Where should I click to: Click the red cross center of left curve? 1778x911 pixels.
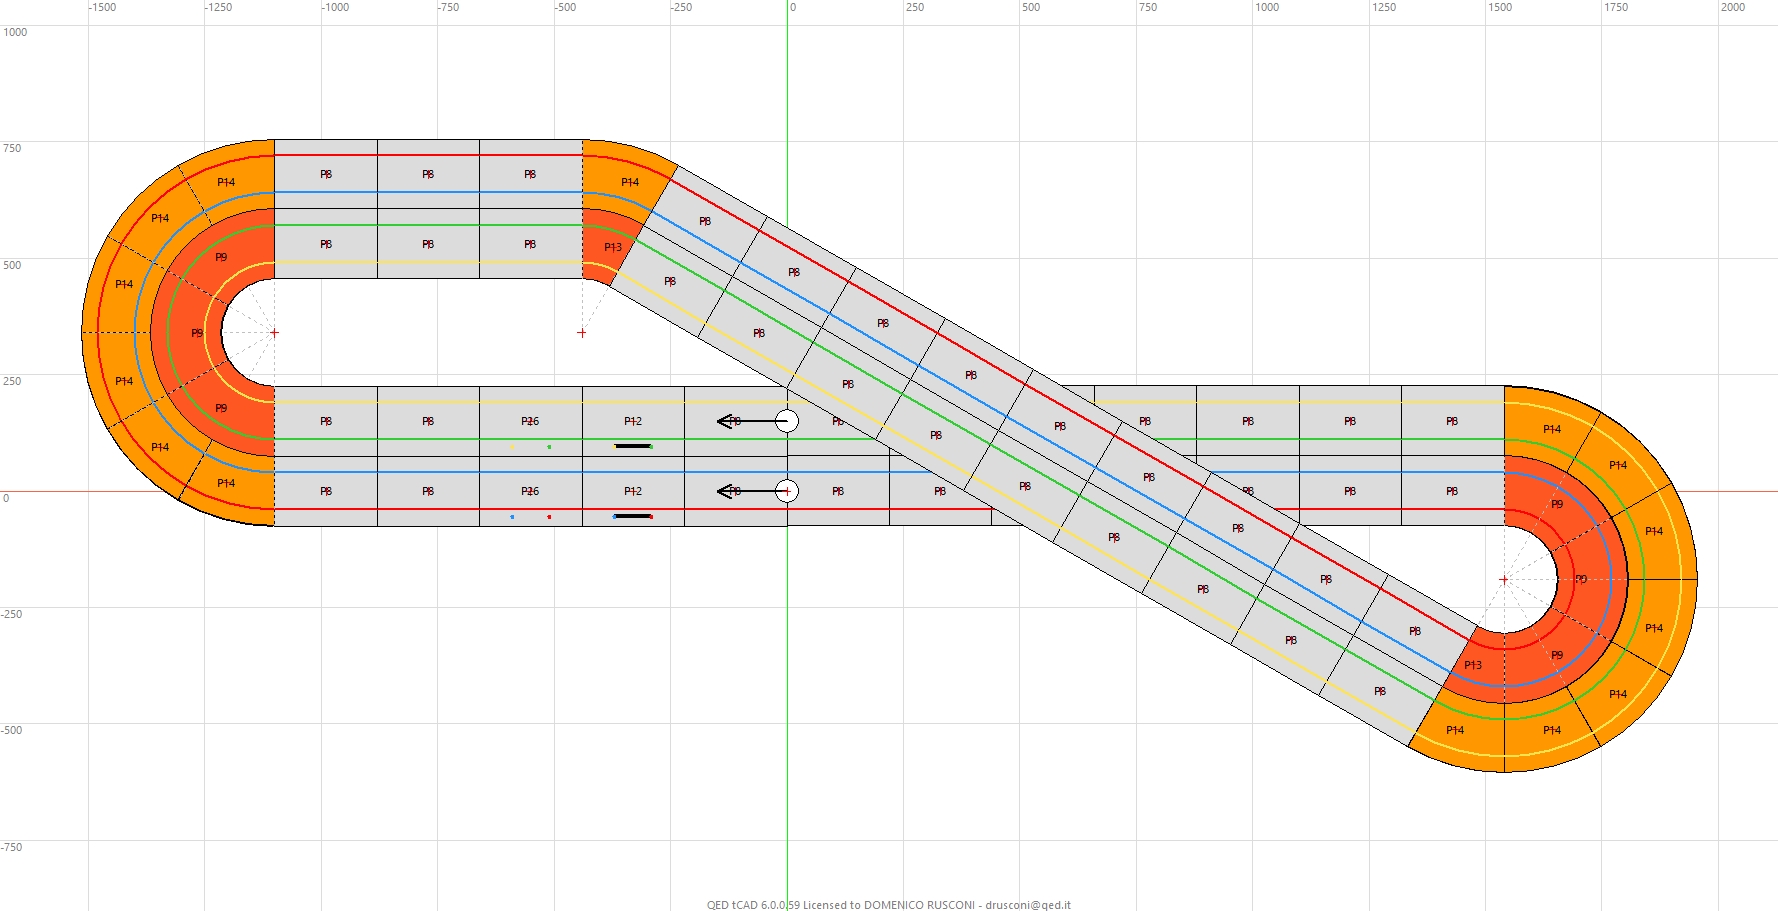(x=274, y=333)
